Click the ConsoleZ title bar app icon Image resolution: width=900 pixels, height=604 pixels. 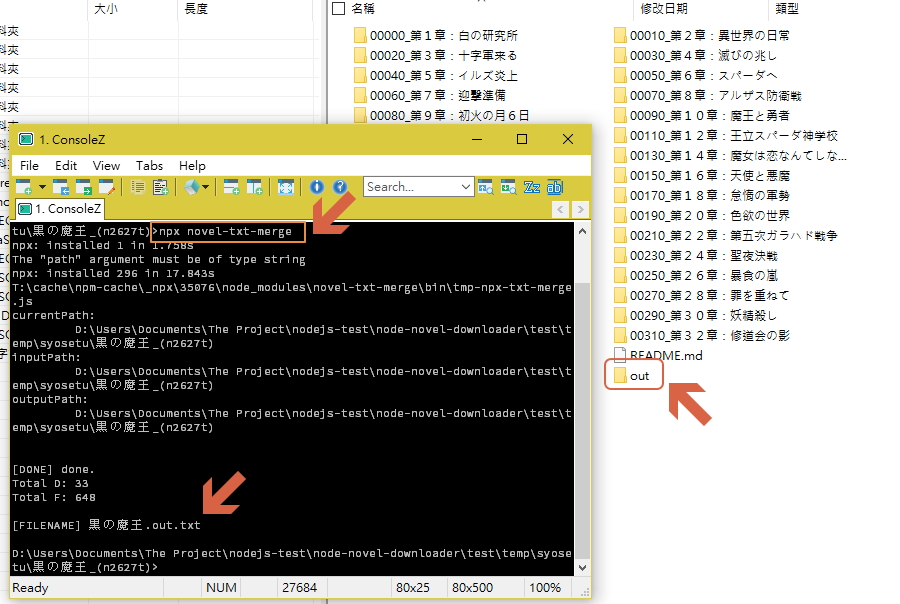pyautogui.click(x=26, y=139)
